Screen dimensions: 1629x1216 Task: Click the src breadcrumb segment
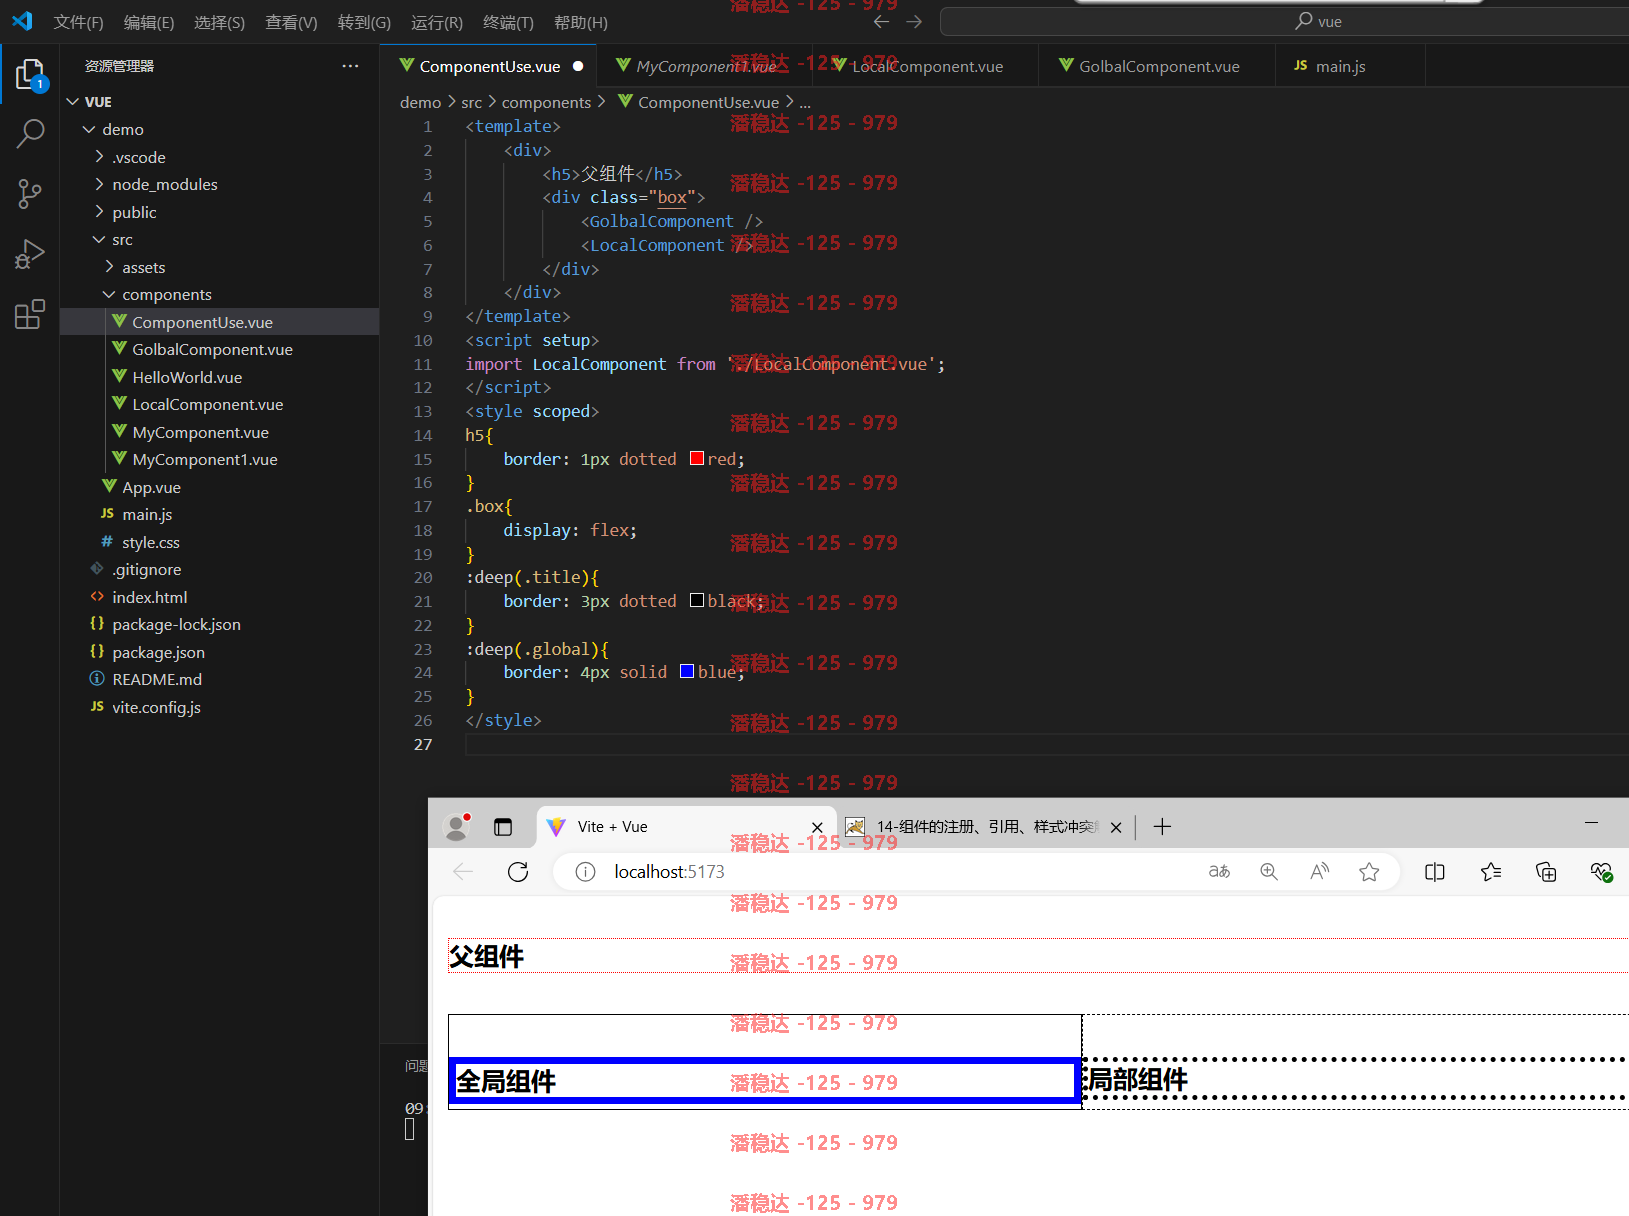[x=471, y=102]
